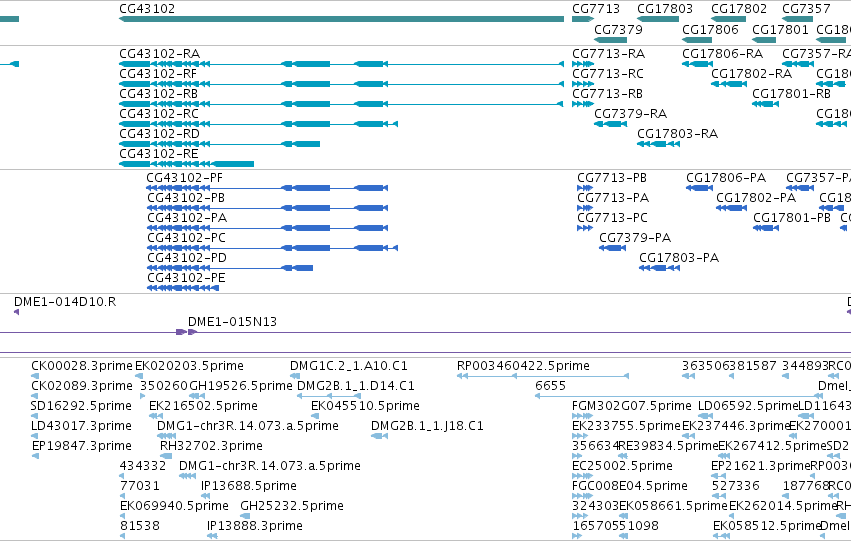The height and width of the screenshot is (541, 851).
Task: Click protein label CG43102-PD
Action: [x=187, y=258]
